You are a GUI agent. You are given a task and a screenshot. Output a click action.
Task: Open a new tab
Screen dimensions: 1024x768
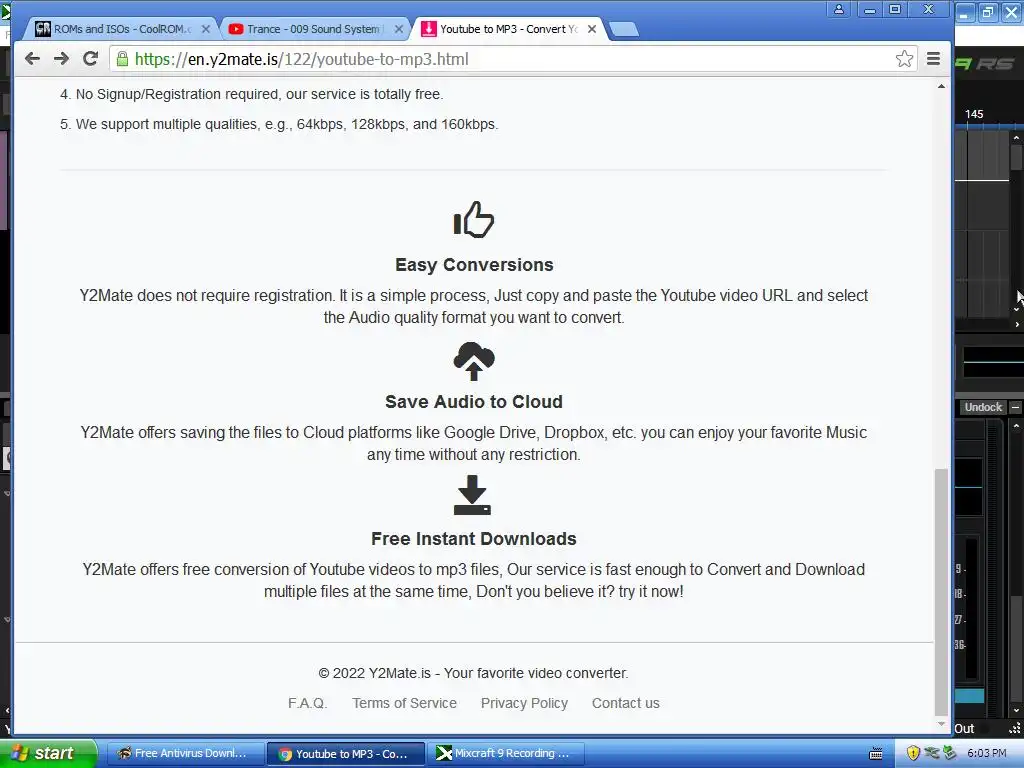click(624, 29)
